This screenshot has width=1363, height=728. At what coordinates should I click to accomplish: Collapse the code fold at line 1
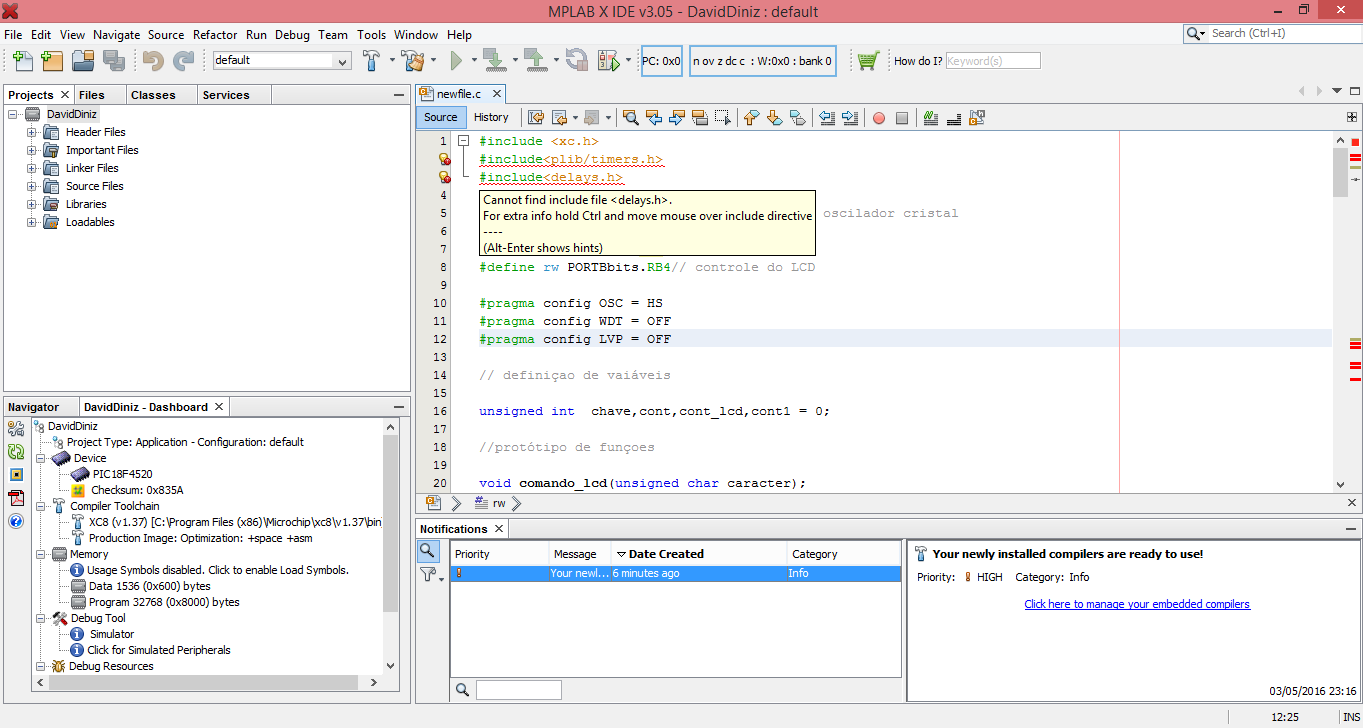click(x=463, y=142)
